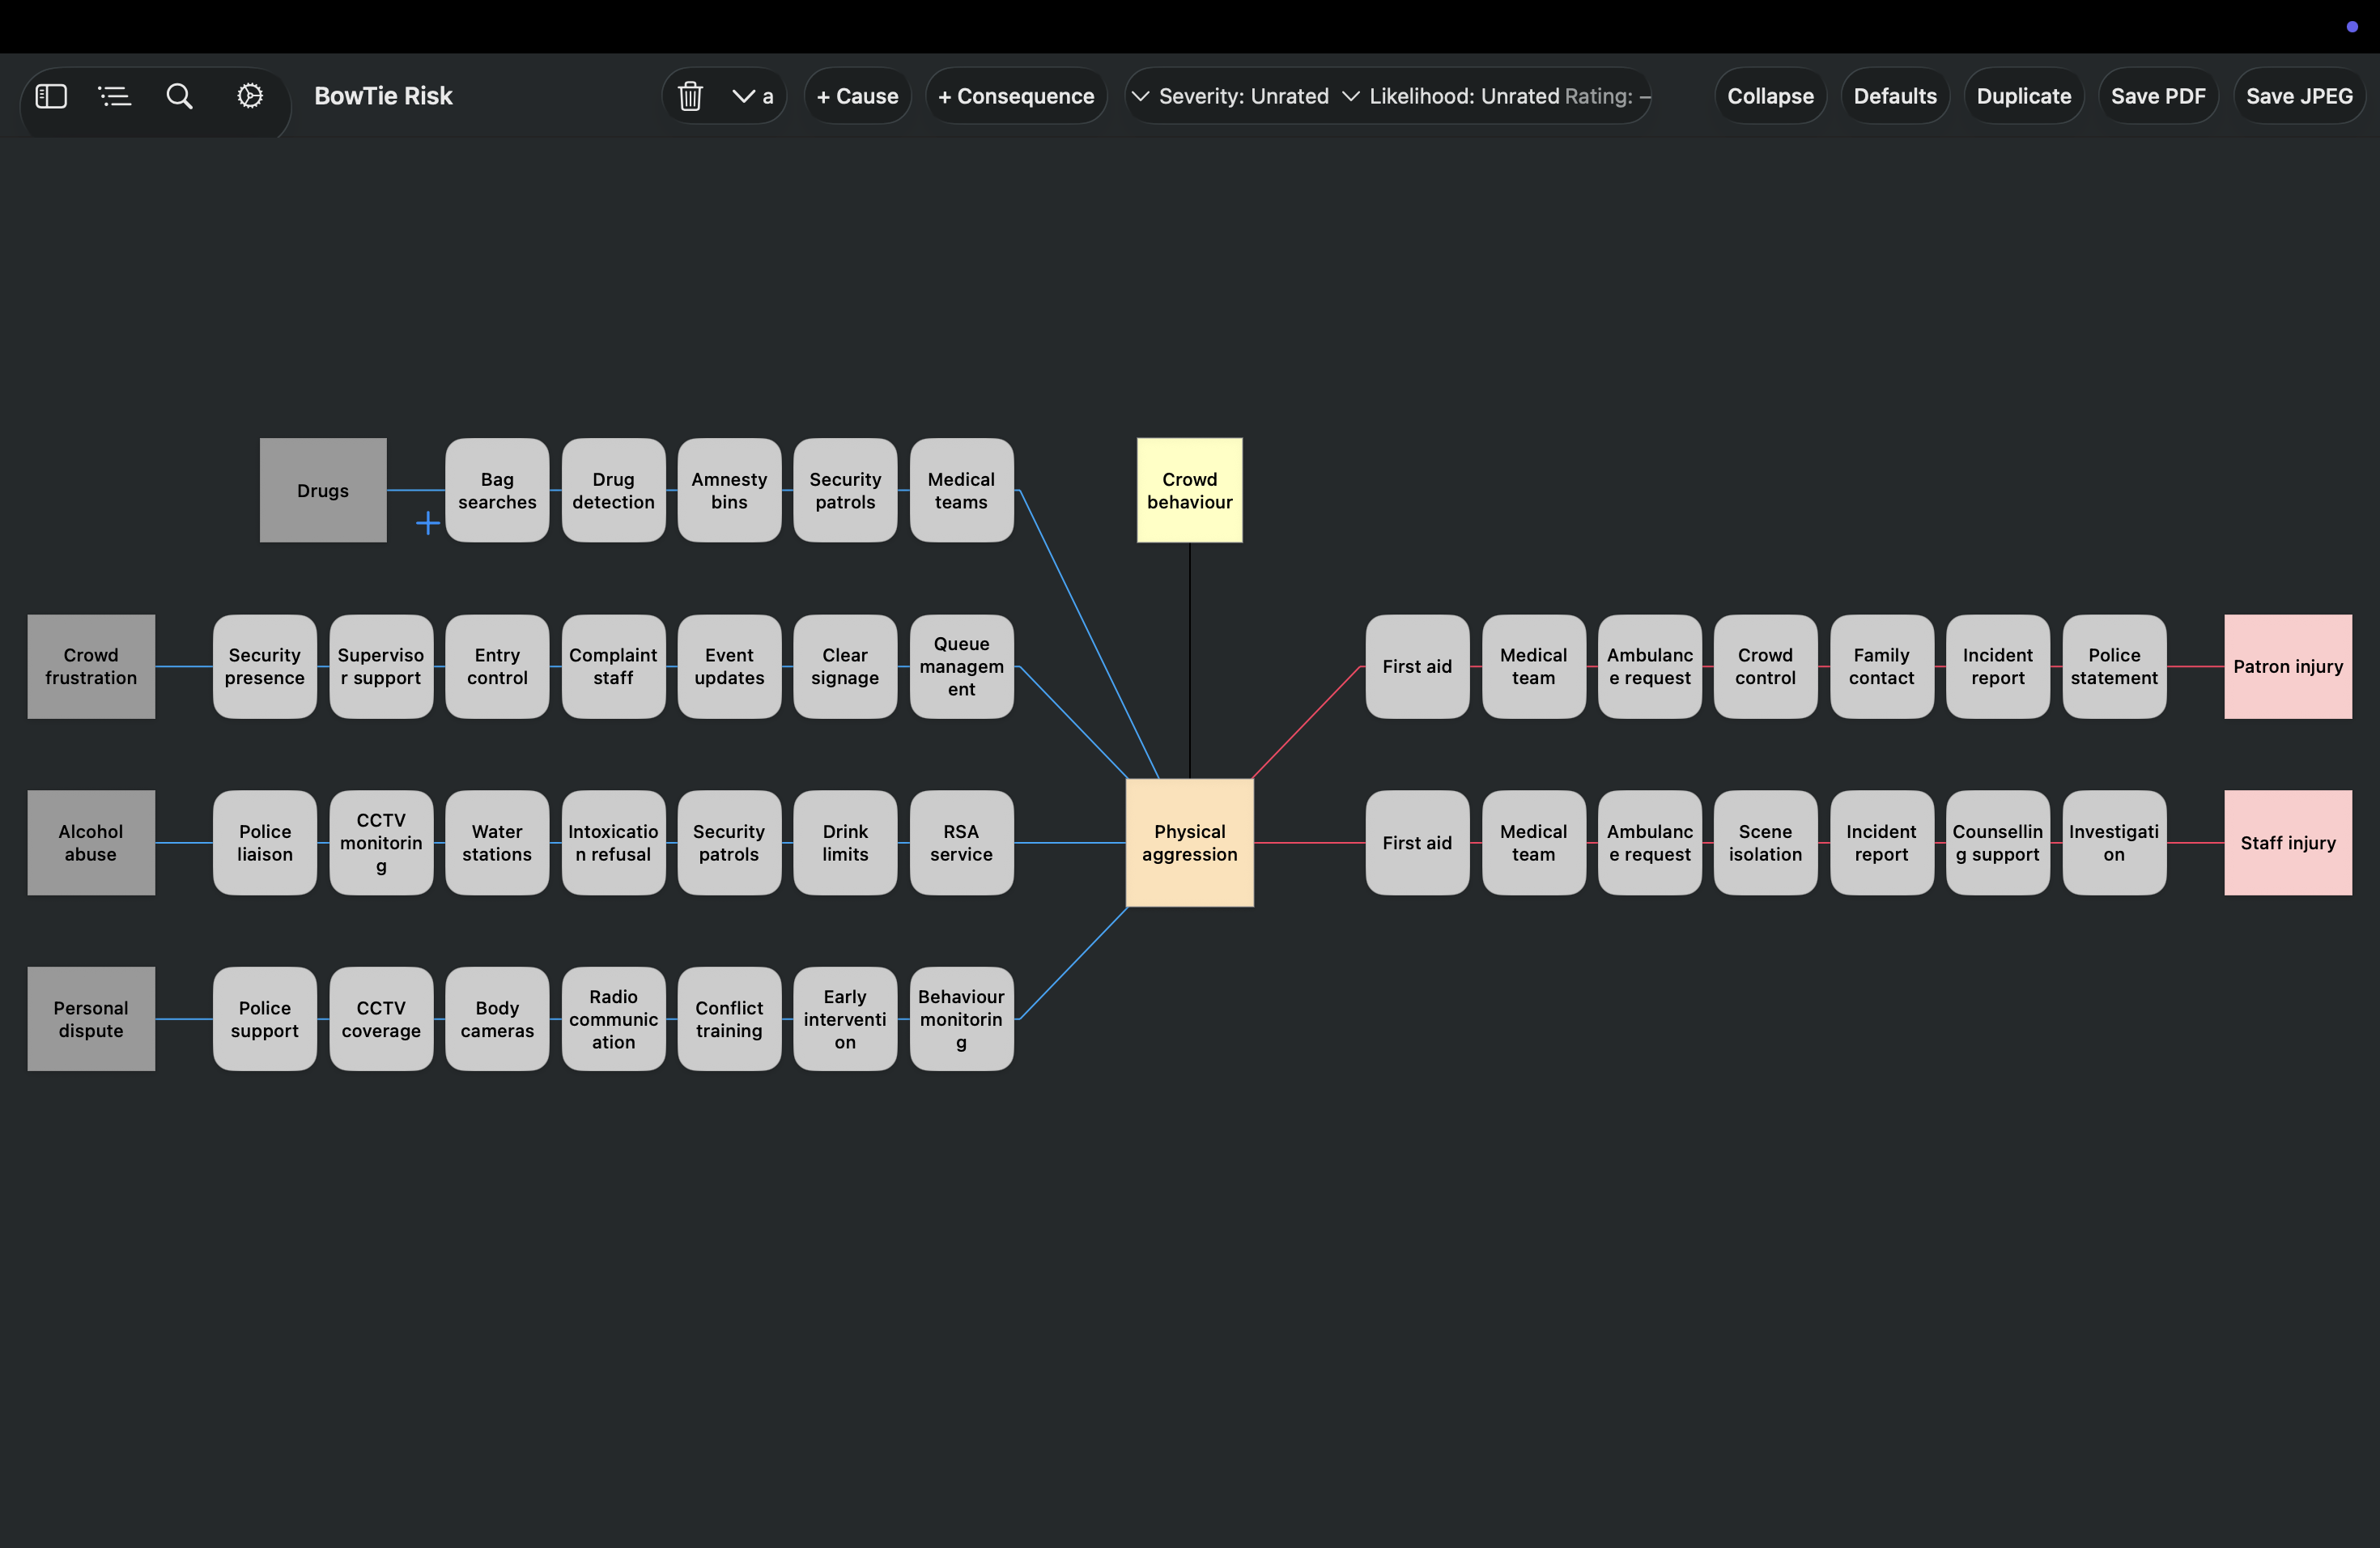The image size is (2380, 1548).
Task: Click the Counselling support barrier
Action: tap(1997, 842)
